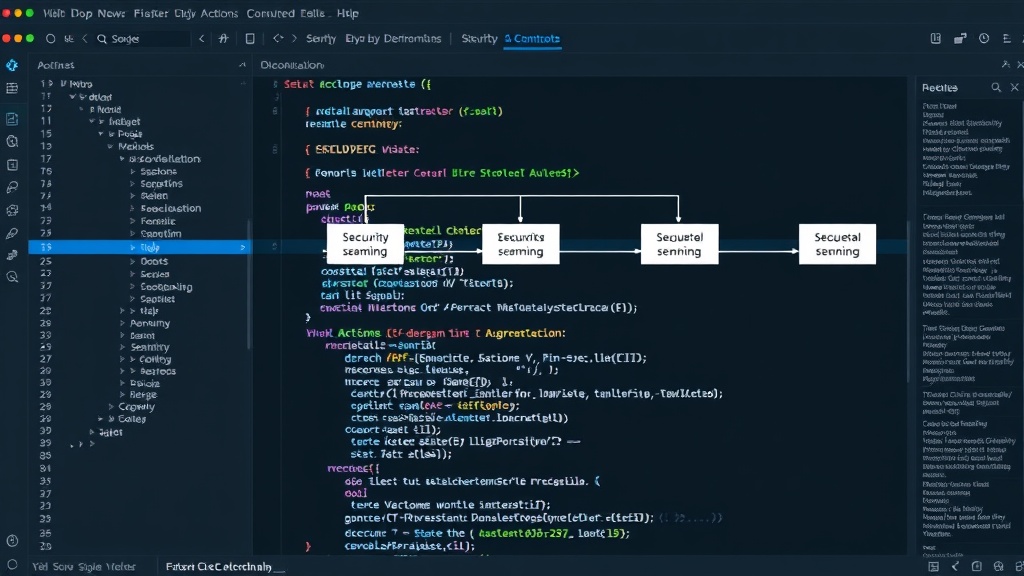1024x576 pixels.
Task: Click the arrow at right of highlighted row
Action: click(x=242, y=248)
